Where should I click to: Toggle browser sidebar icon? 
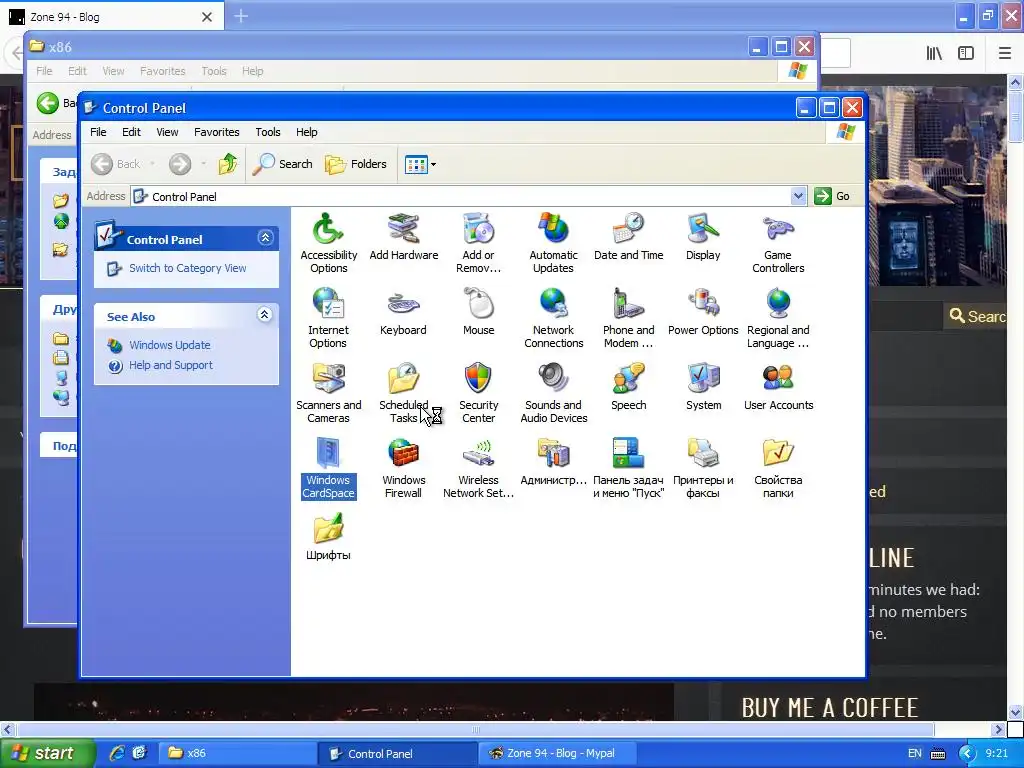click(x=966, y=53)
